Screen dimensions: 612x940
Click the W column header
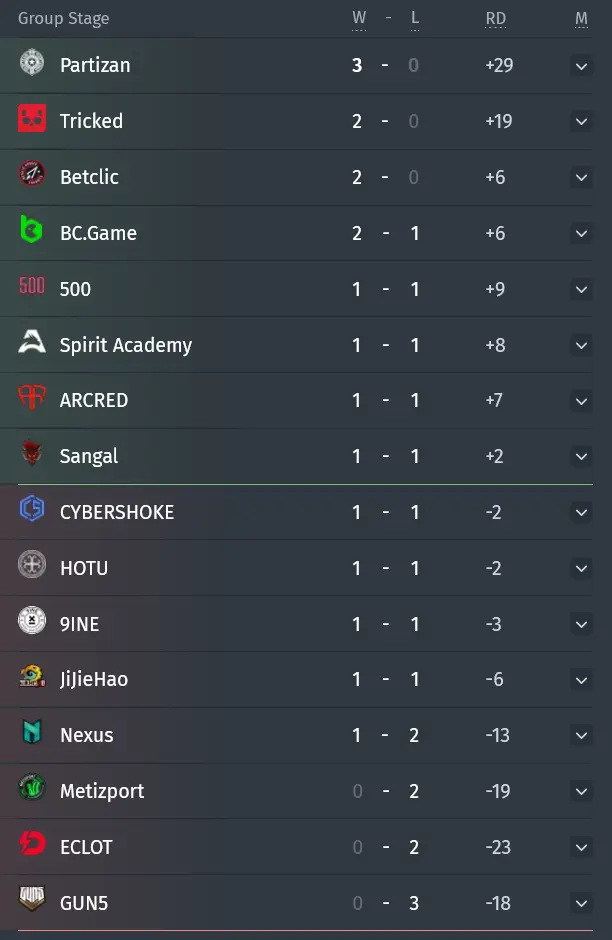359,19
